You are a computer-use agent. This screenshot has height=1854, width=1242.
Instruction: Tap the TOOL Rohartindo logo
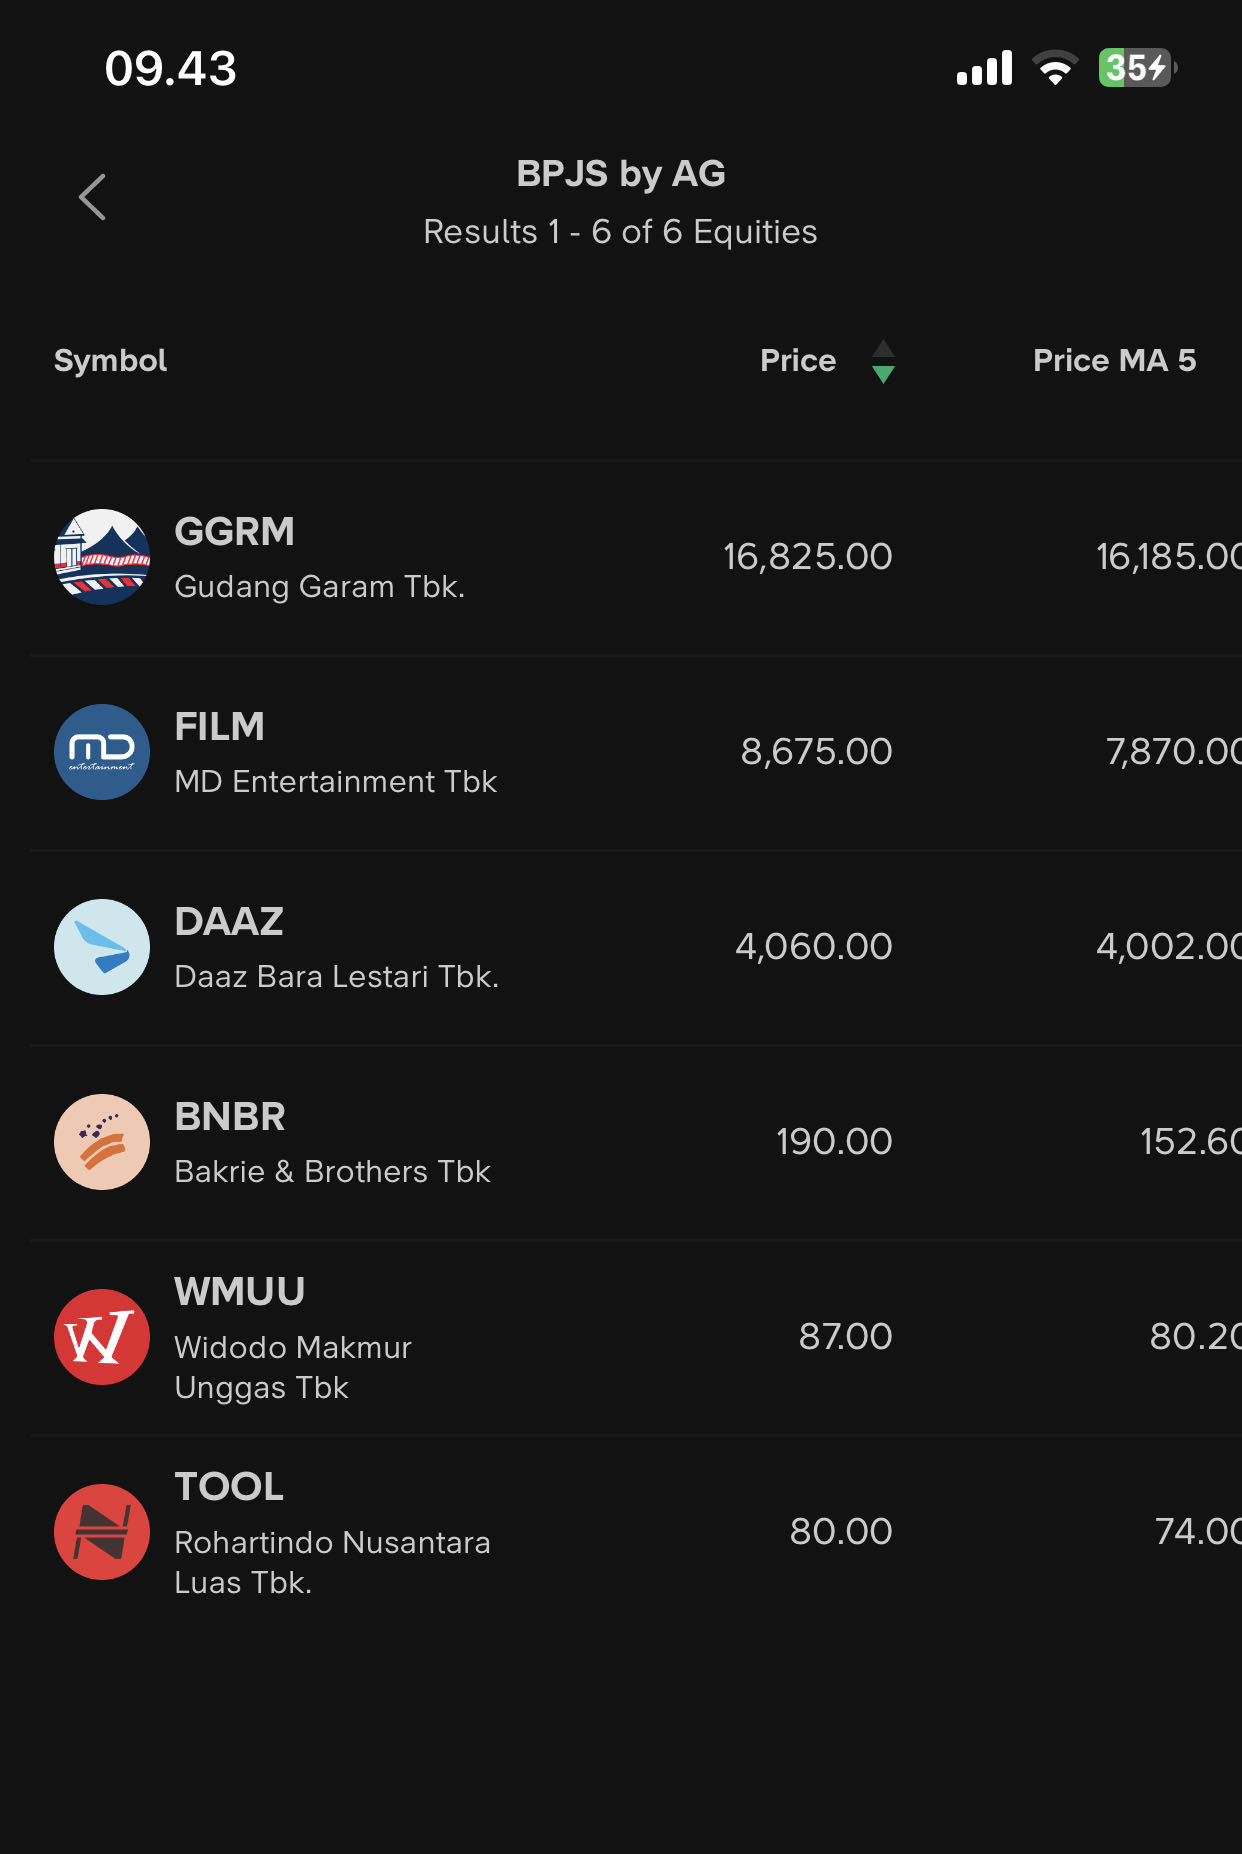tap(102, 1532)
